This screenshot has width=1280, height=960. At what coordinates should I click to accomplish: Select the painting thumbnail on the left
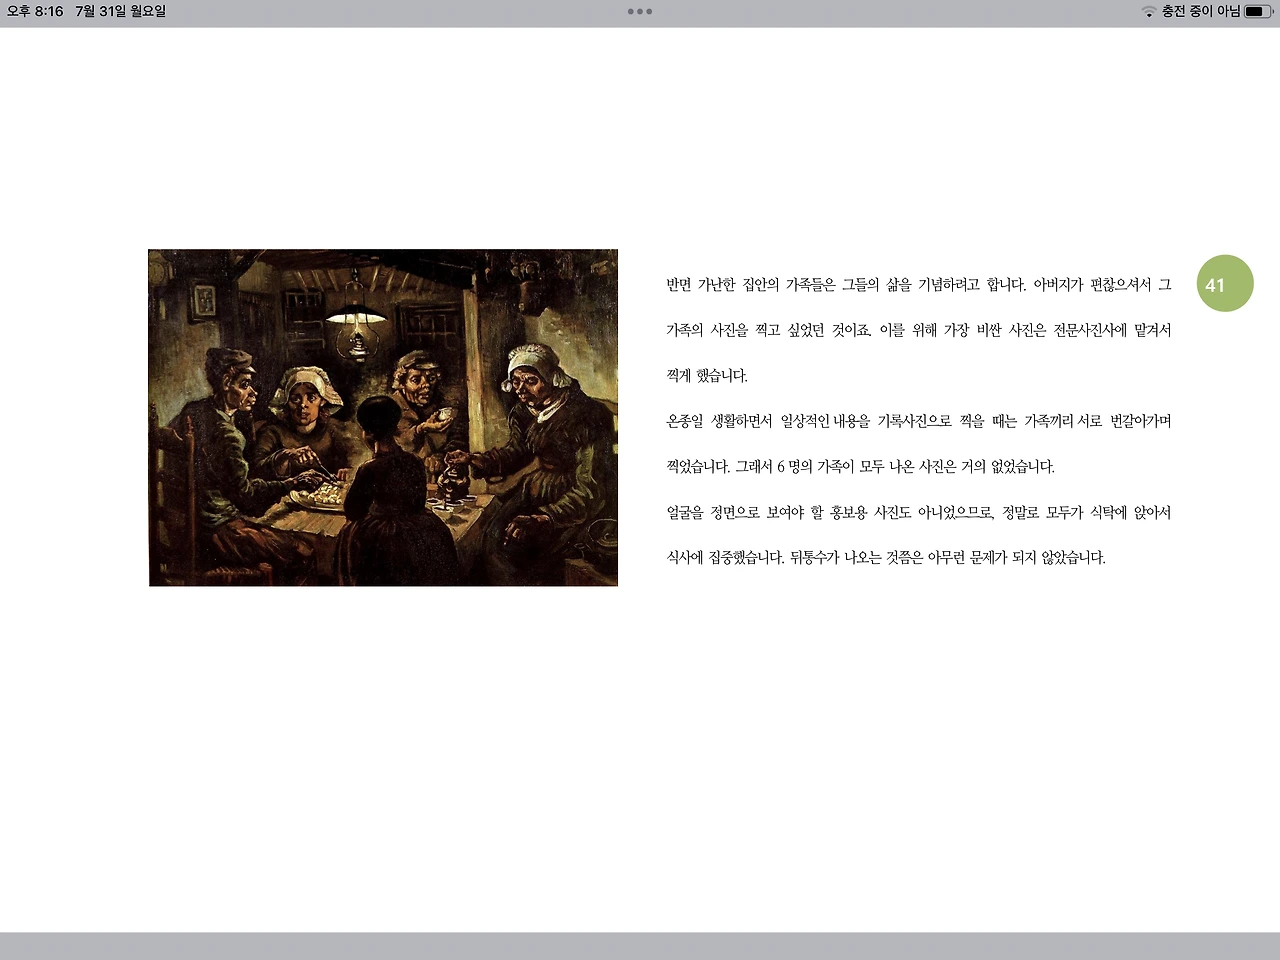pos(382,417)
